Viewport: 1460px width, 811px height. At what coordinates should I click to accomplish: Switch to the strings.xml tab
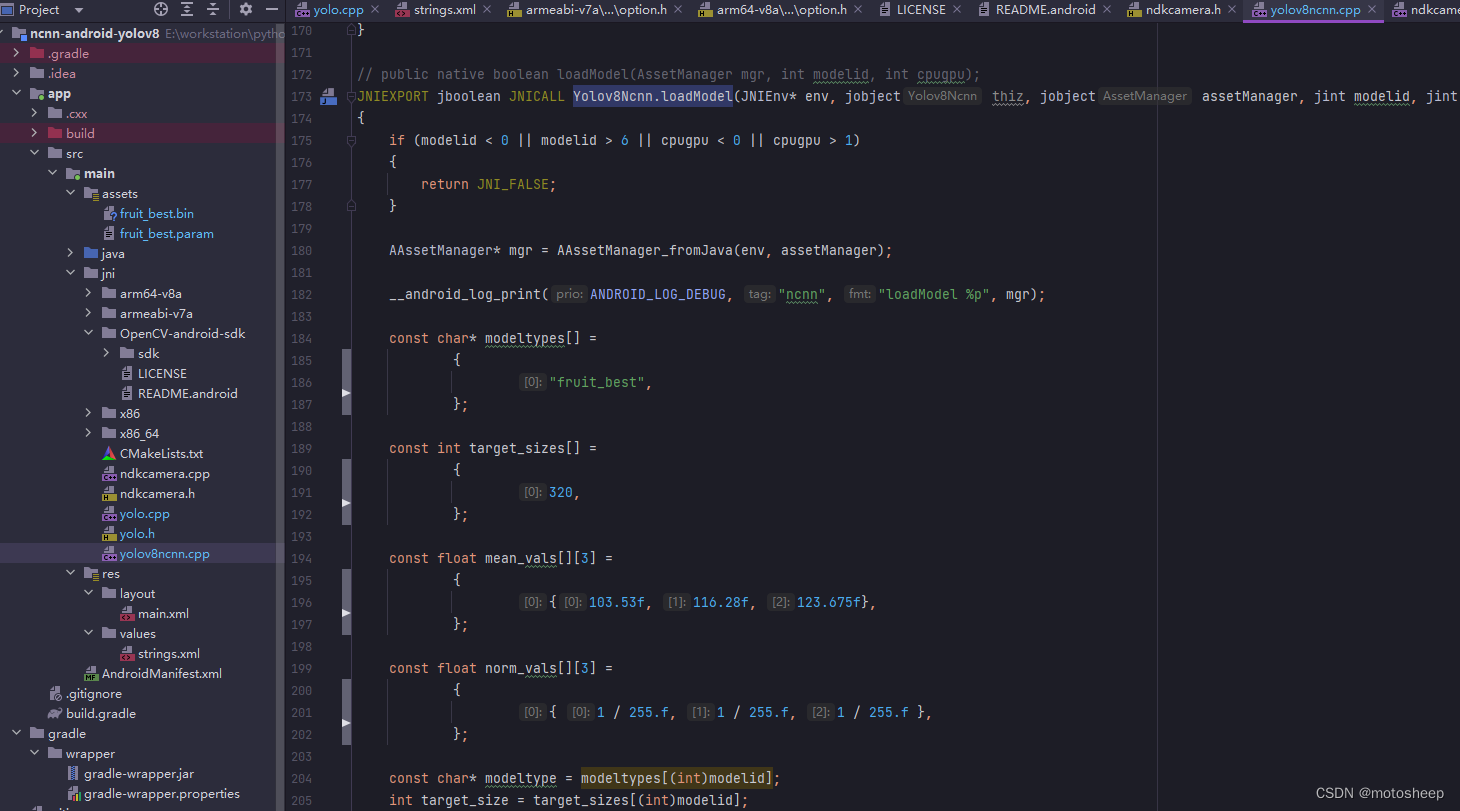coord(444,10)
